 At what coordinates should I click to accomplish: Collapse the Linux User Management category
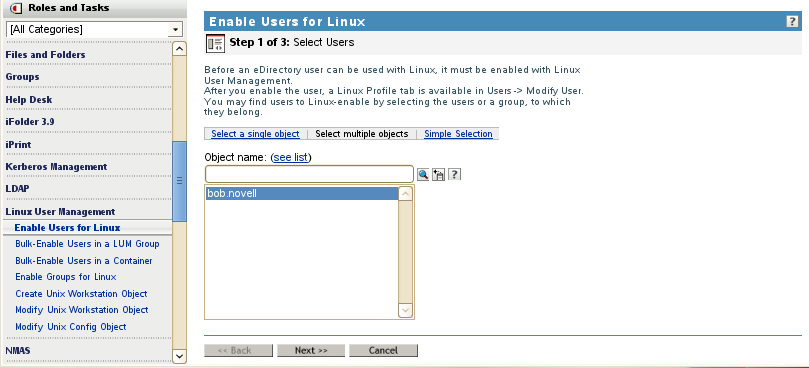click(60, 212)
